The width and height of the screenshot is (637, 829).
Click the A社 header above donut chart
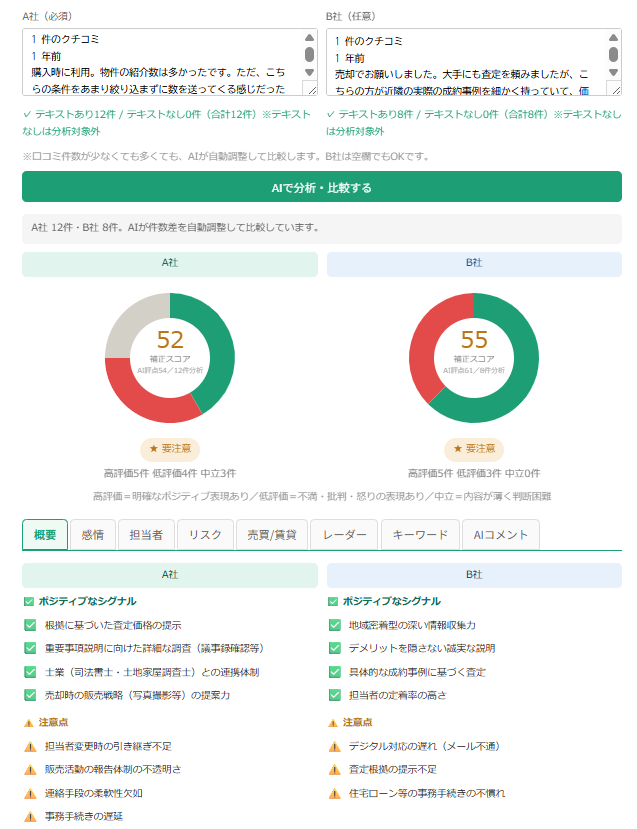click(170, 264)
